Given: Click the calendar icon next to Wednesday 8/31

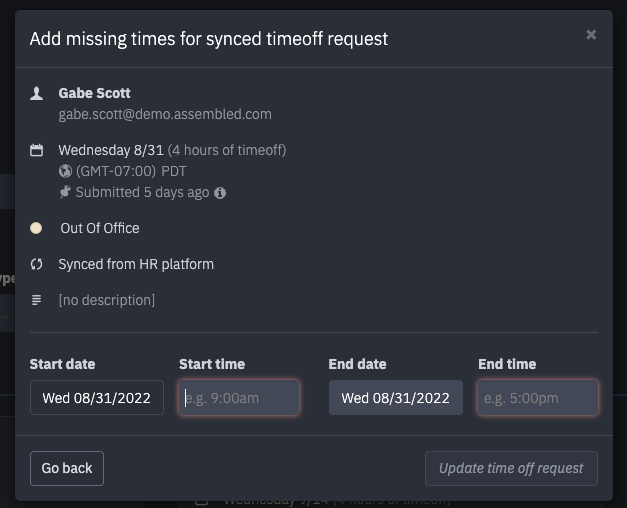Looking at the screenshot, I should tap(36, 150).
